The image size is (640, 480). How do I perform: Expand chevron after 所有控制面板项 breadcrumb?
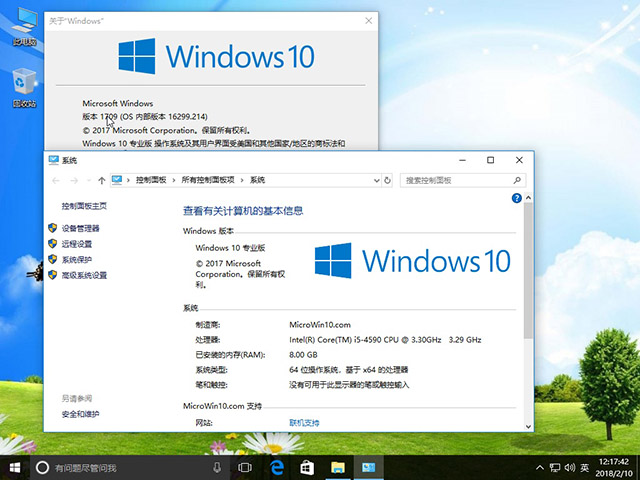(x=242, y=180)
